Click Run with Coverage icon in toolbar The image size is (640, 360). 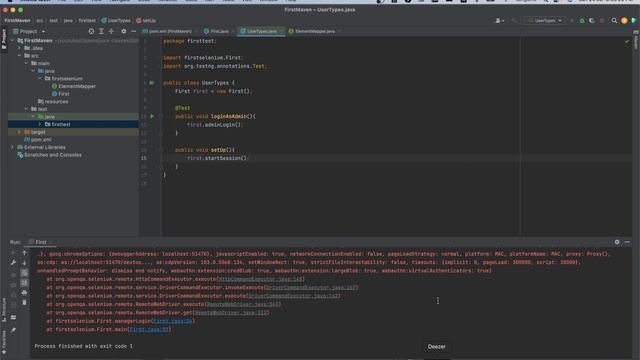click(592, 20)
